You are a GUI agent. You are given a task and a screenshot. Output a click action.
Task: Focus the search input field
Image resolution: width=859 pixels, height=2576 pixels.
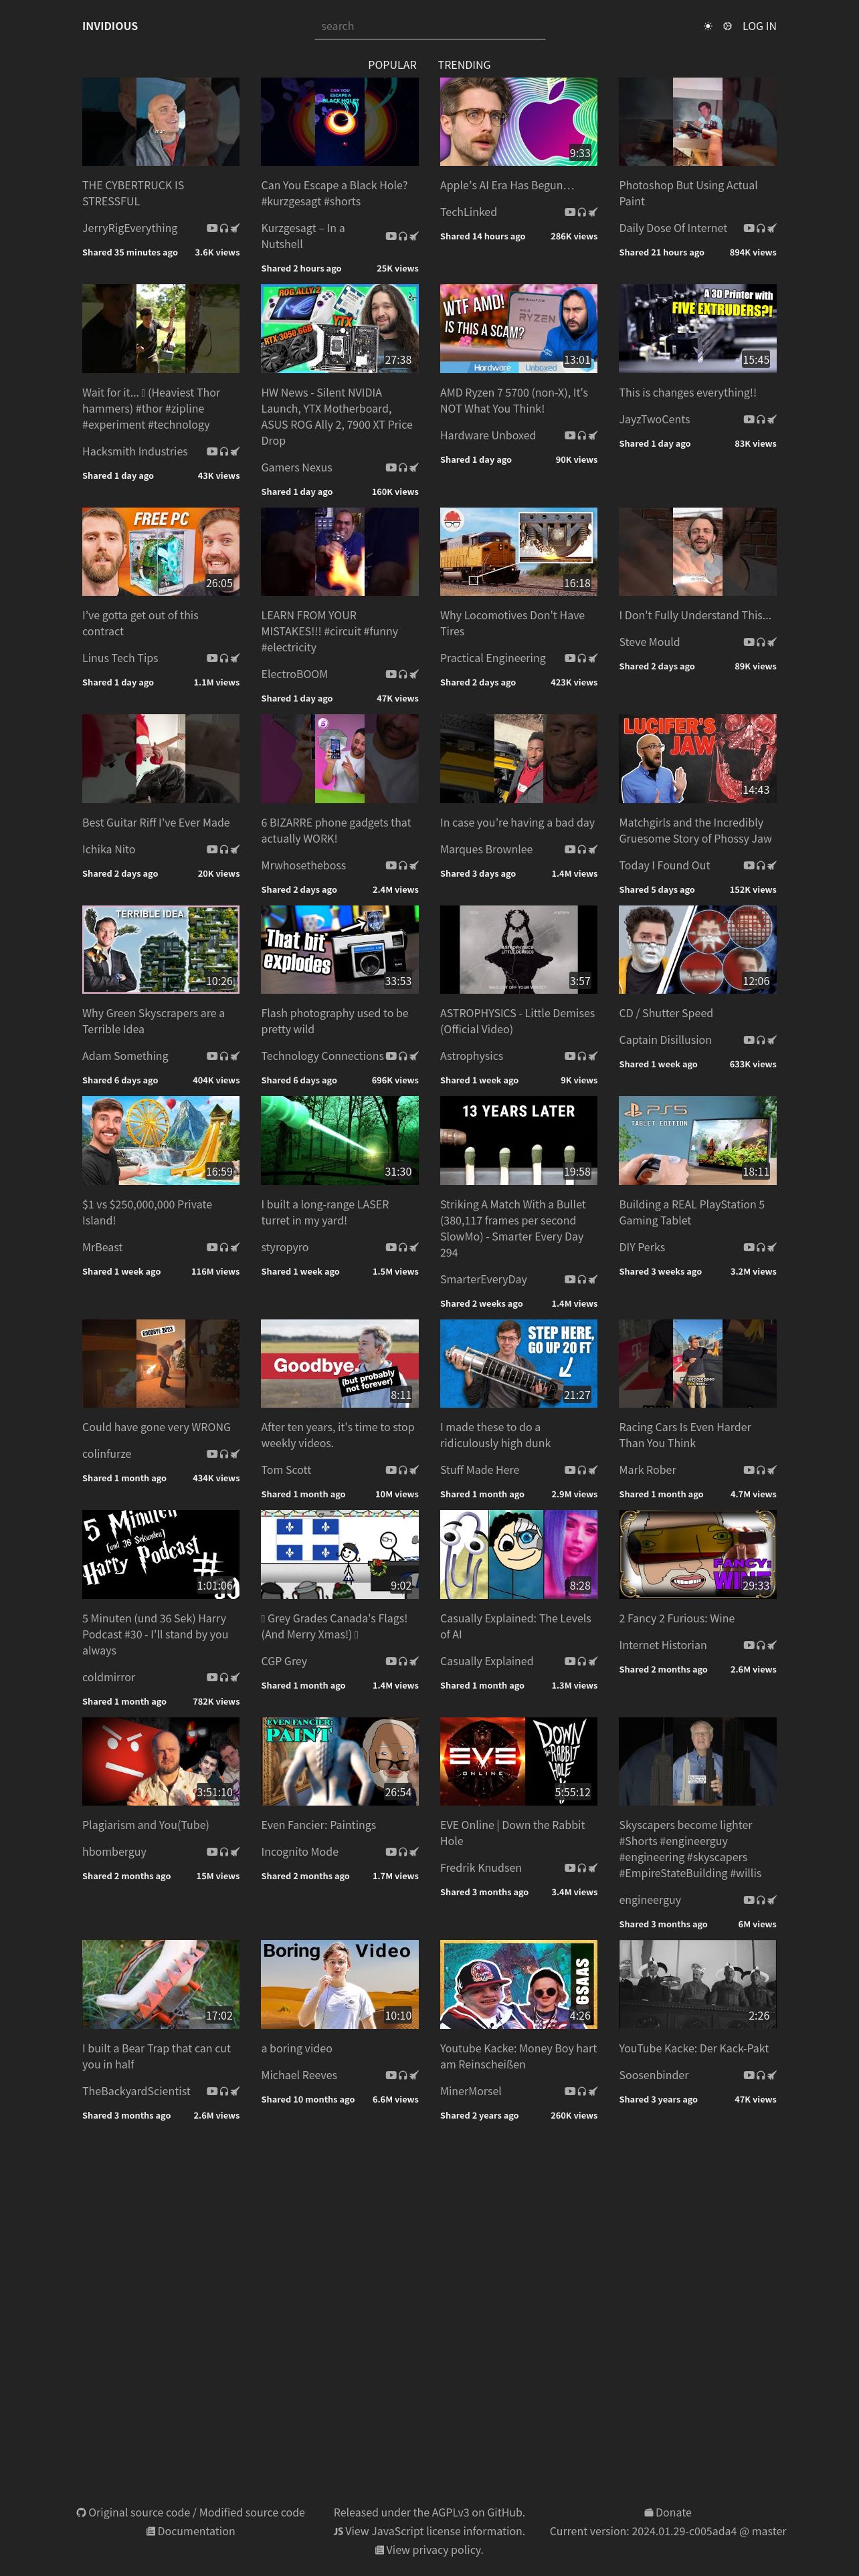[x=430, y=26]
